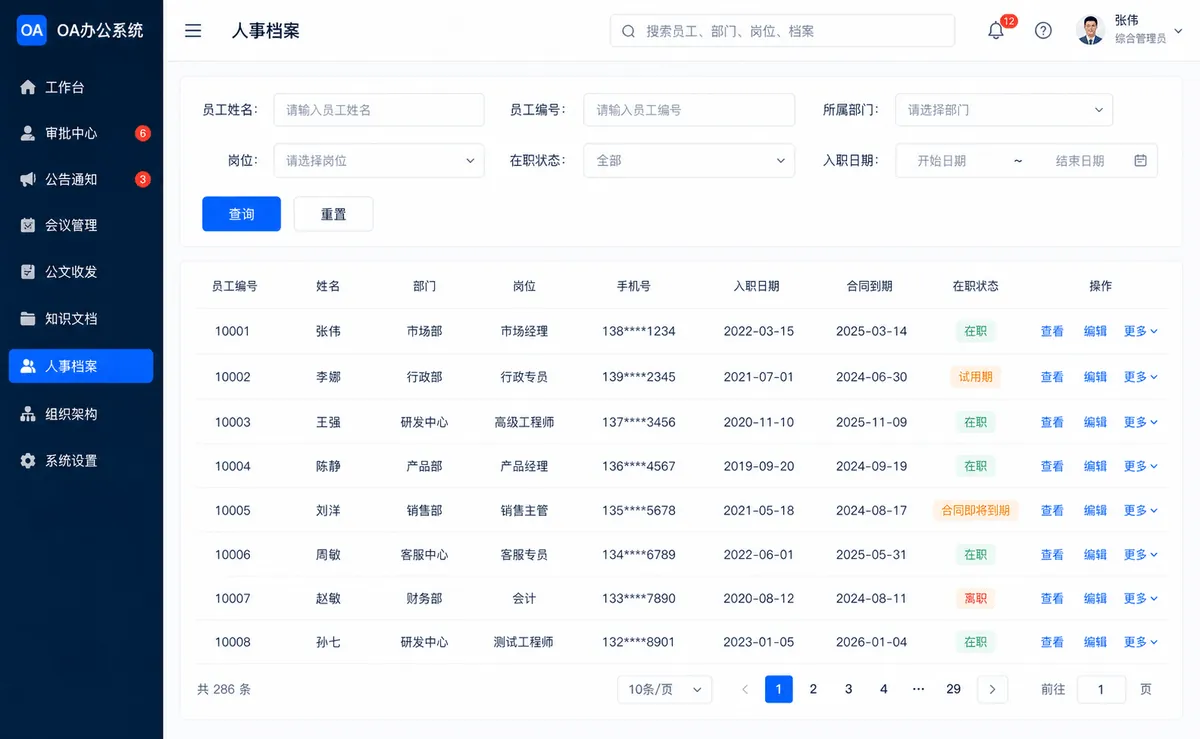Click the 会议管理 calendar icon
Screen dimensions: 1200x739
28,225
